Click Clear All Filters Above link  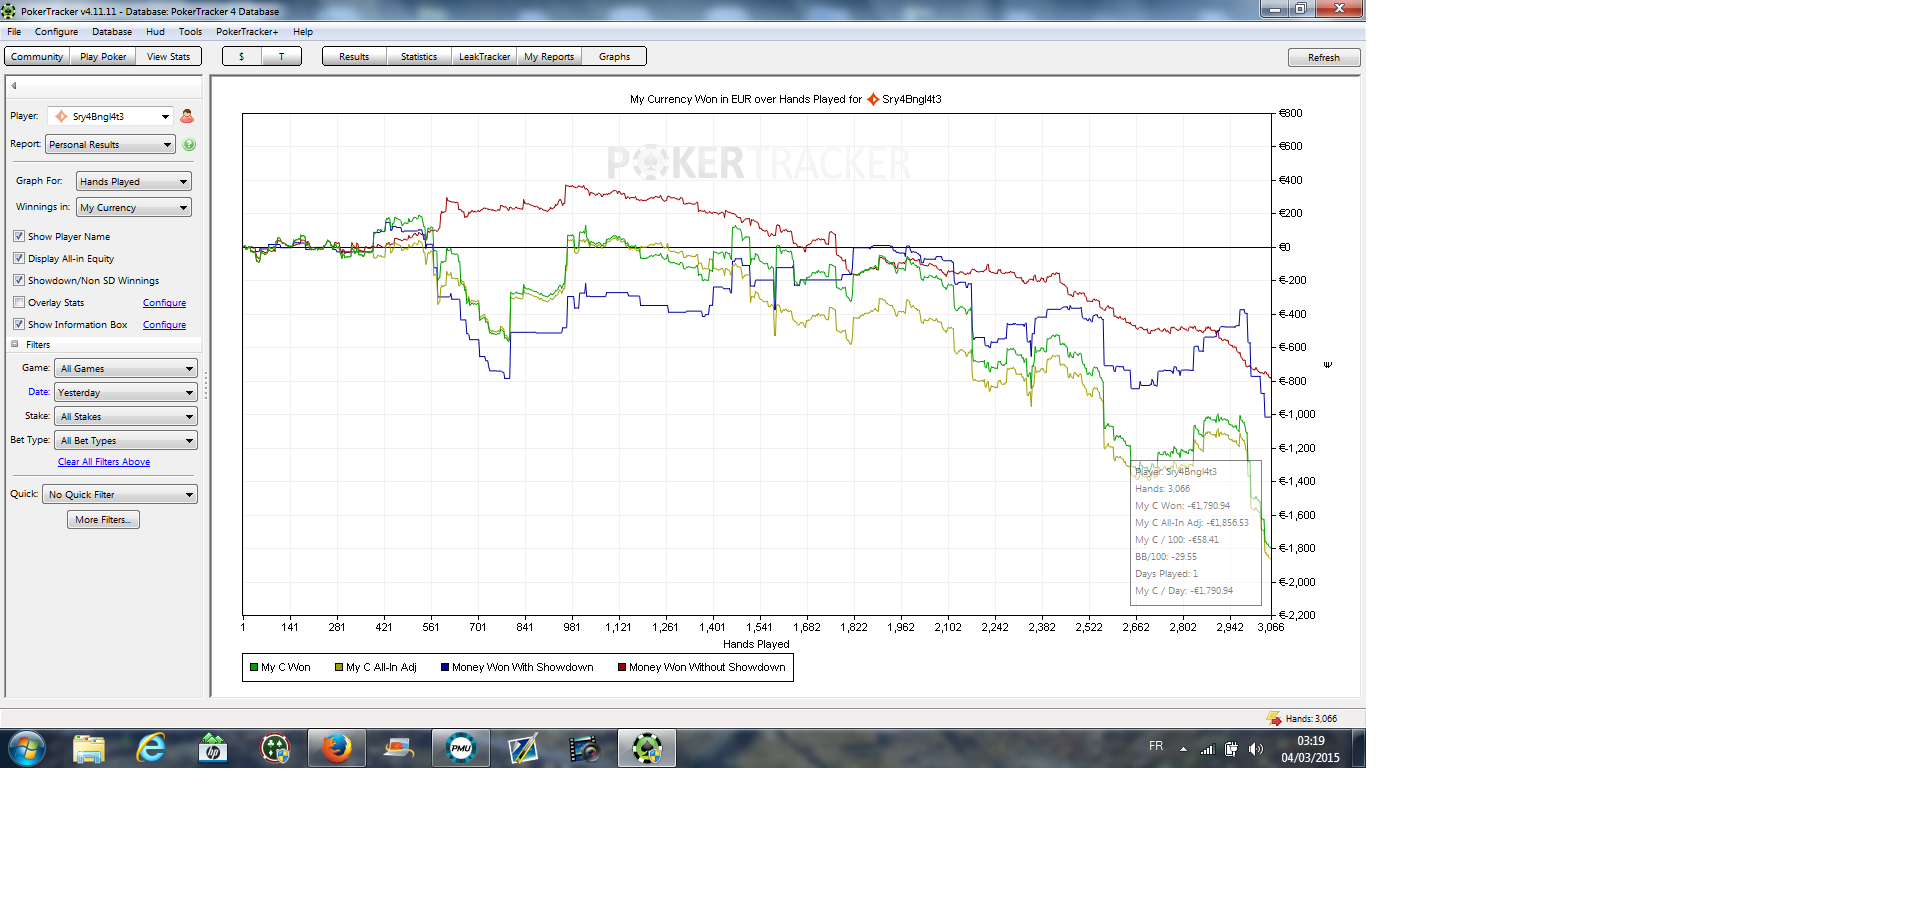pos(104,462)
